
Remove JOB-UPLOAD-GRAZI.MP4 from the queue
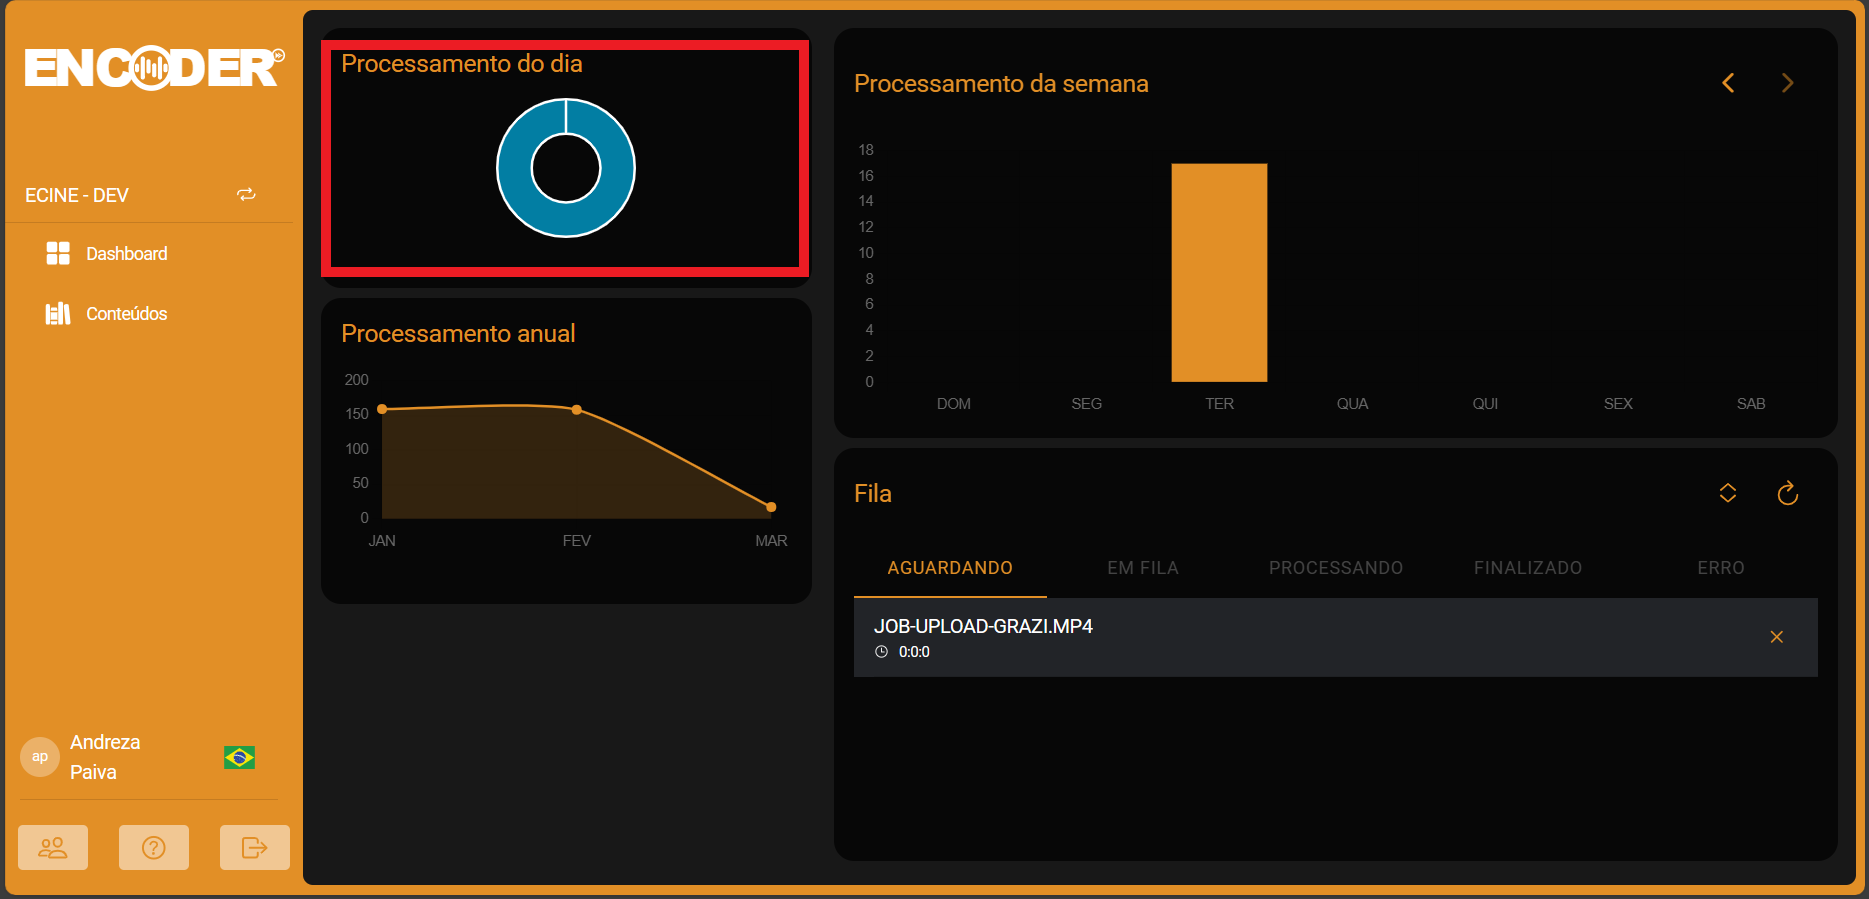[1777, 637]
